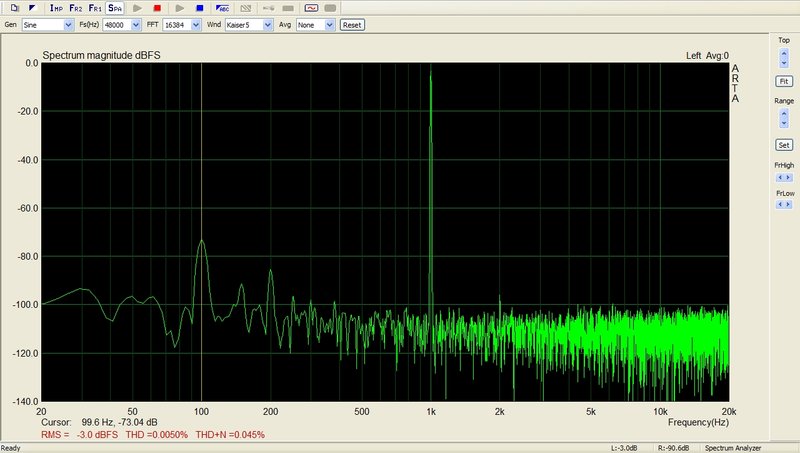Switch to IMP impulse response mode
The image size is (800, 453).
point(56,8)
